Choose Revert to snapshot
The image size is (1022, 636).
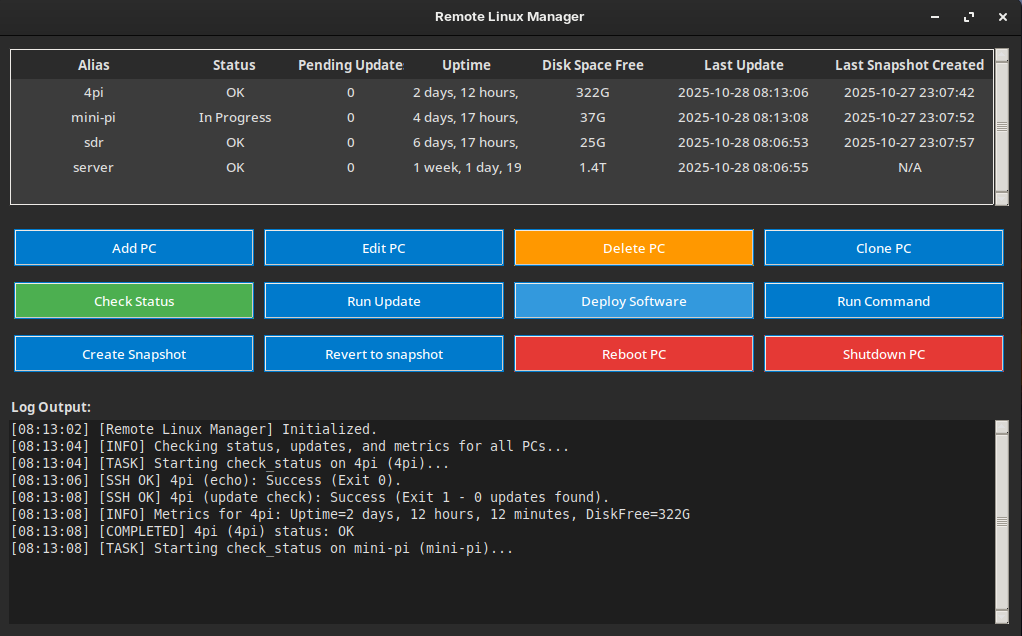click(x=384, y=354)
